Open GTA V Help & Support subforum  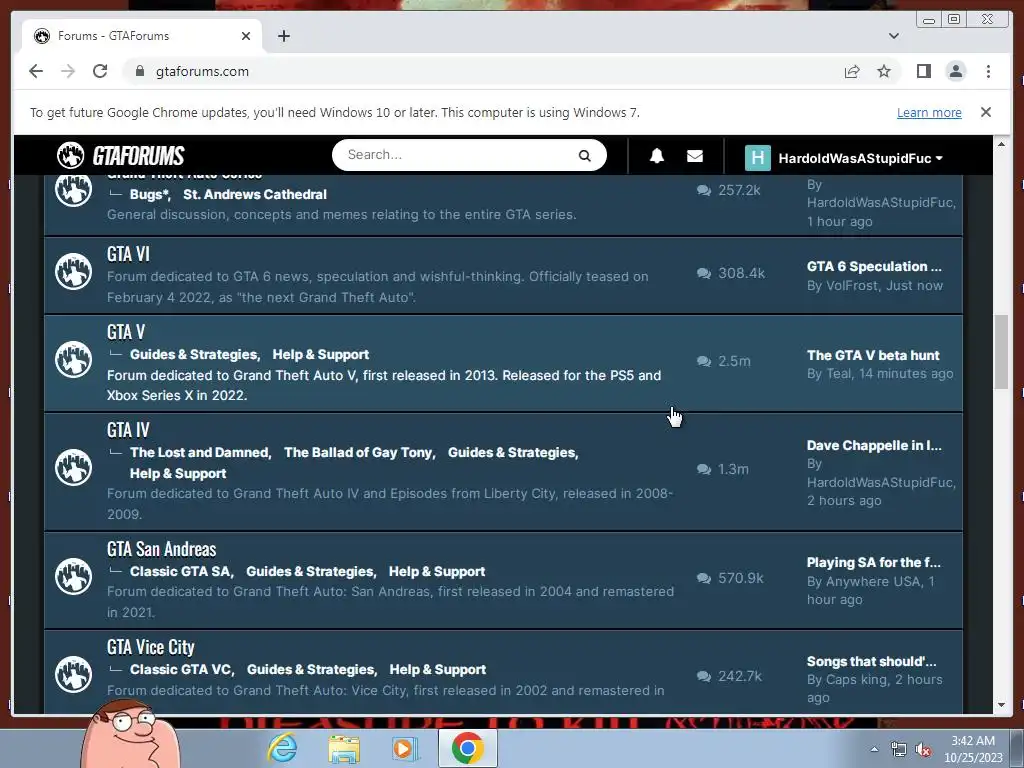click(x=321, y=355)
